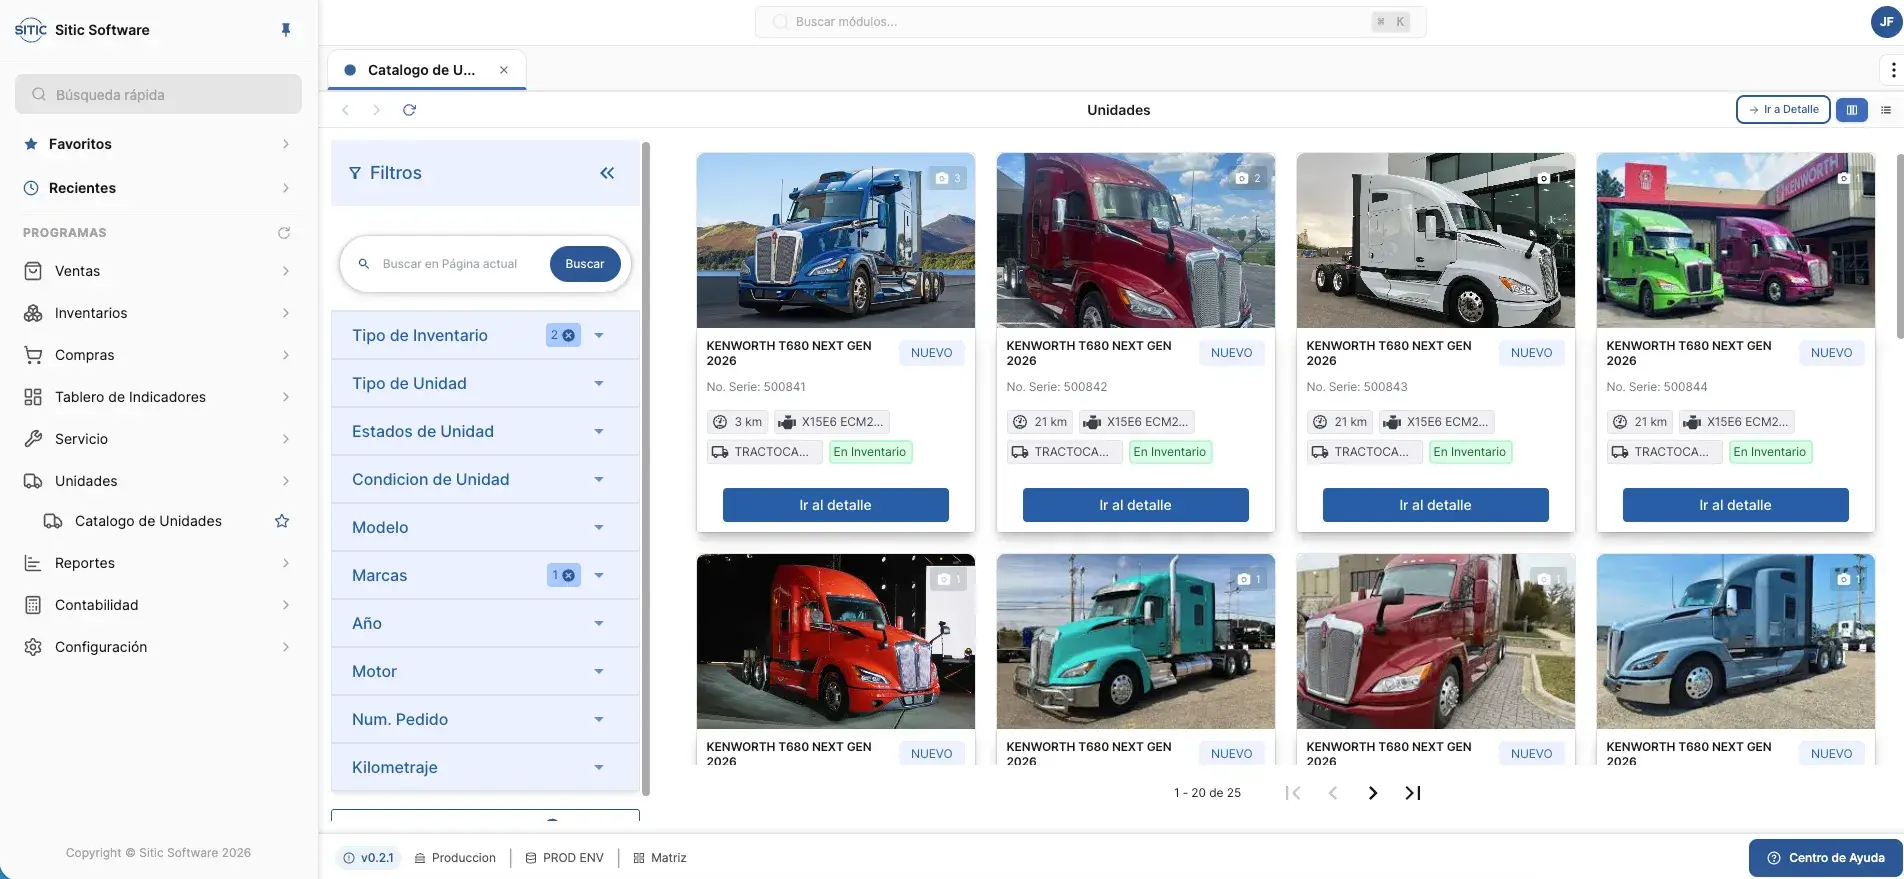Open the Favoritos section

(x=158, y=144)
